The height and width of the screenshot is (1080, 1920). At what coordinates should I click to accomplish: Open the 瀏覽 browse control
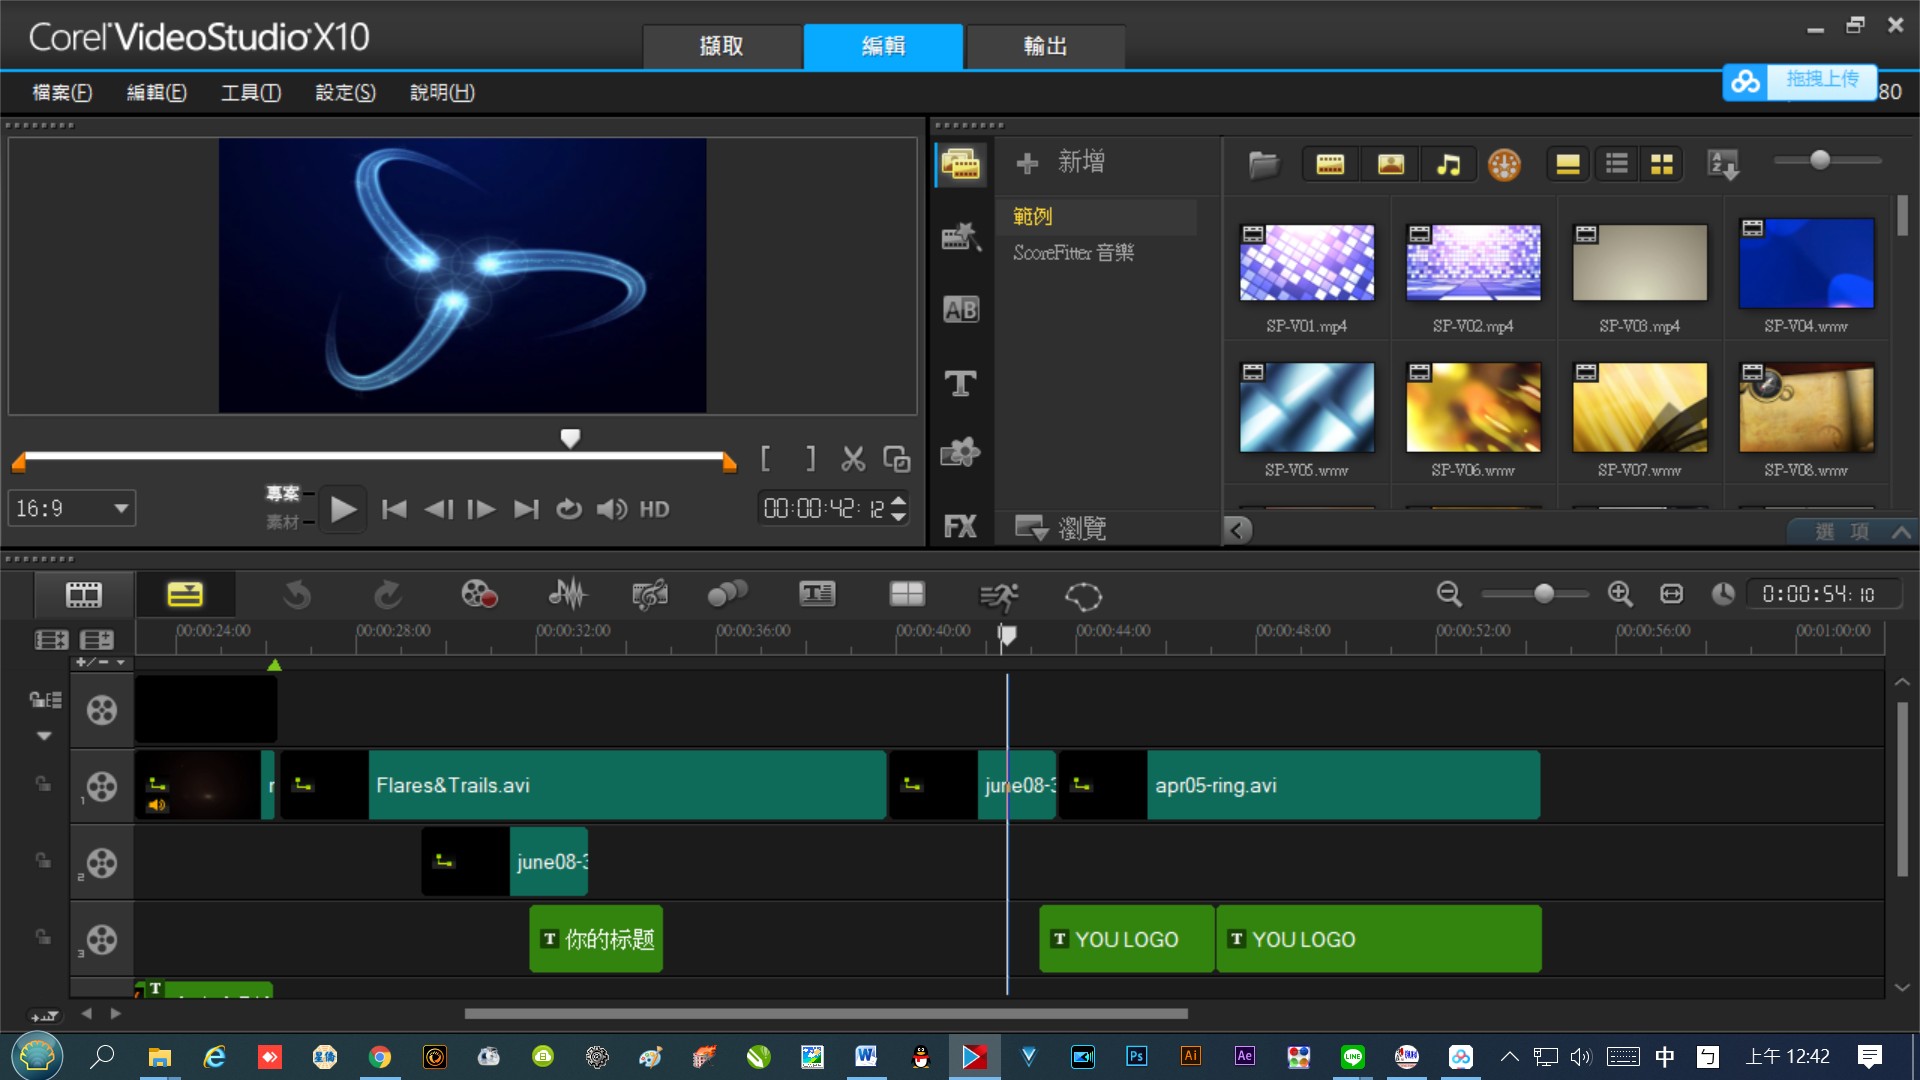[x=1062, y=528]
